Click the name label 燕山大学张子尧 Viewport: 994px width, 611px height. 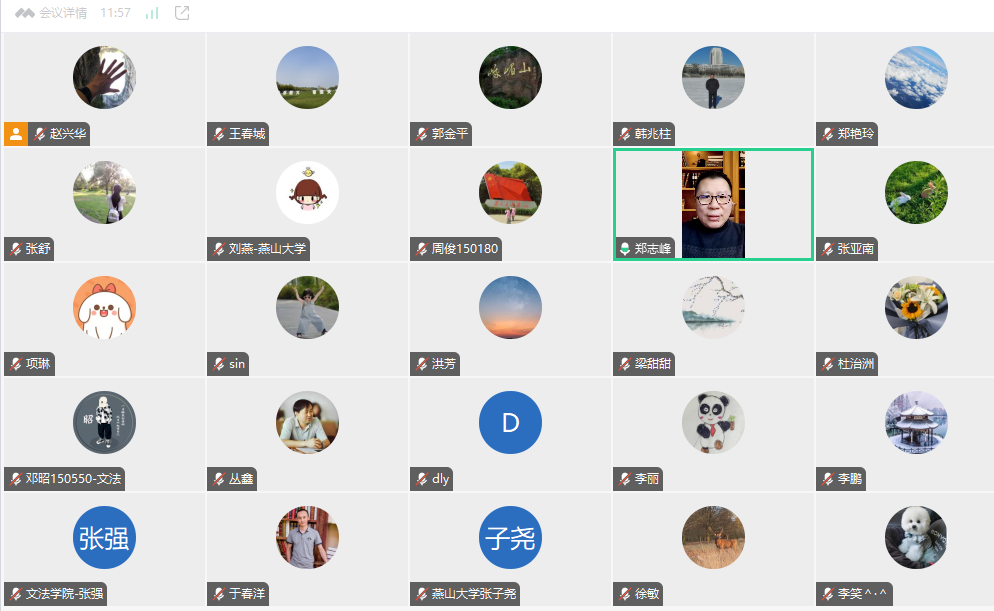(x=474, y=594)
